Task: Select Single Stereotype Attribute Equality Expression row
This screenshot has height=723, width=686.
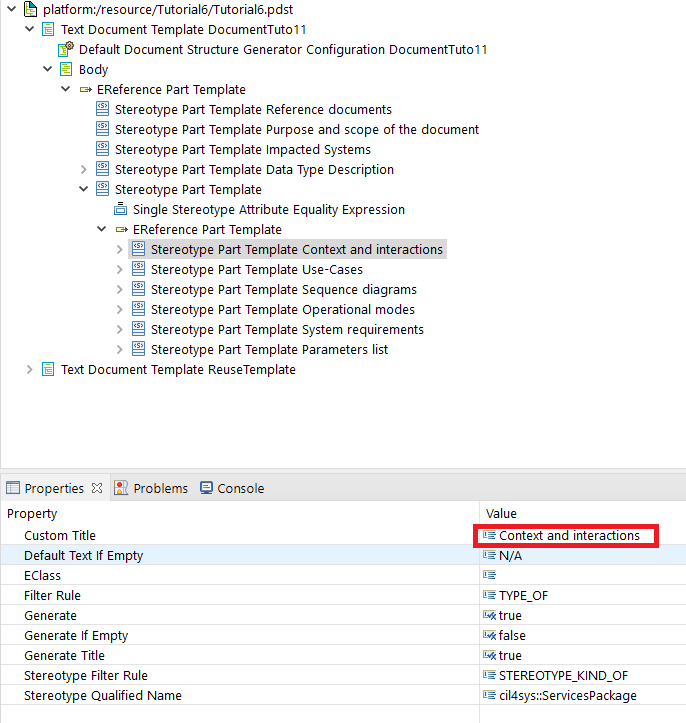Action: tap(269, 209)
